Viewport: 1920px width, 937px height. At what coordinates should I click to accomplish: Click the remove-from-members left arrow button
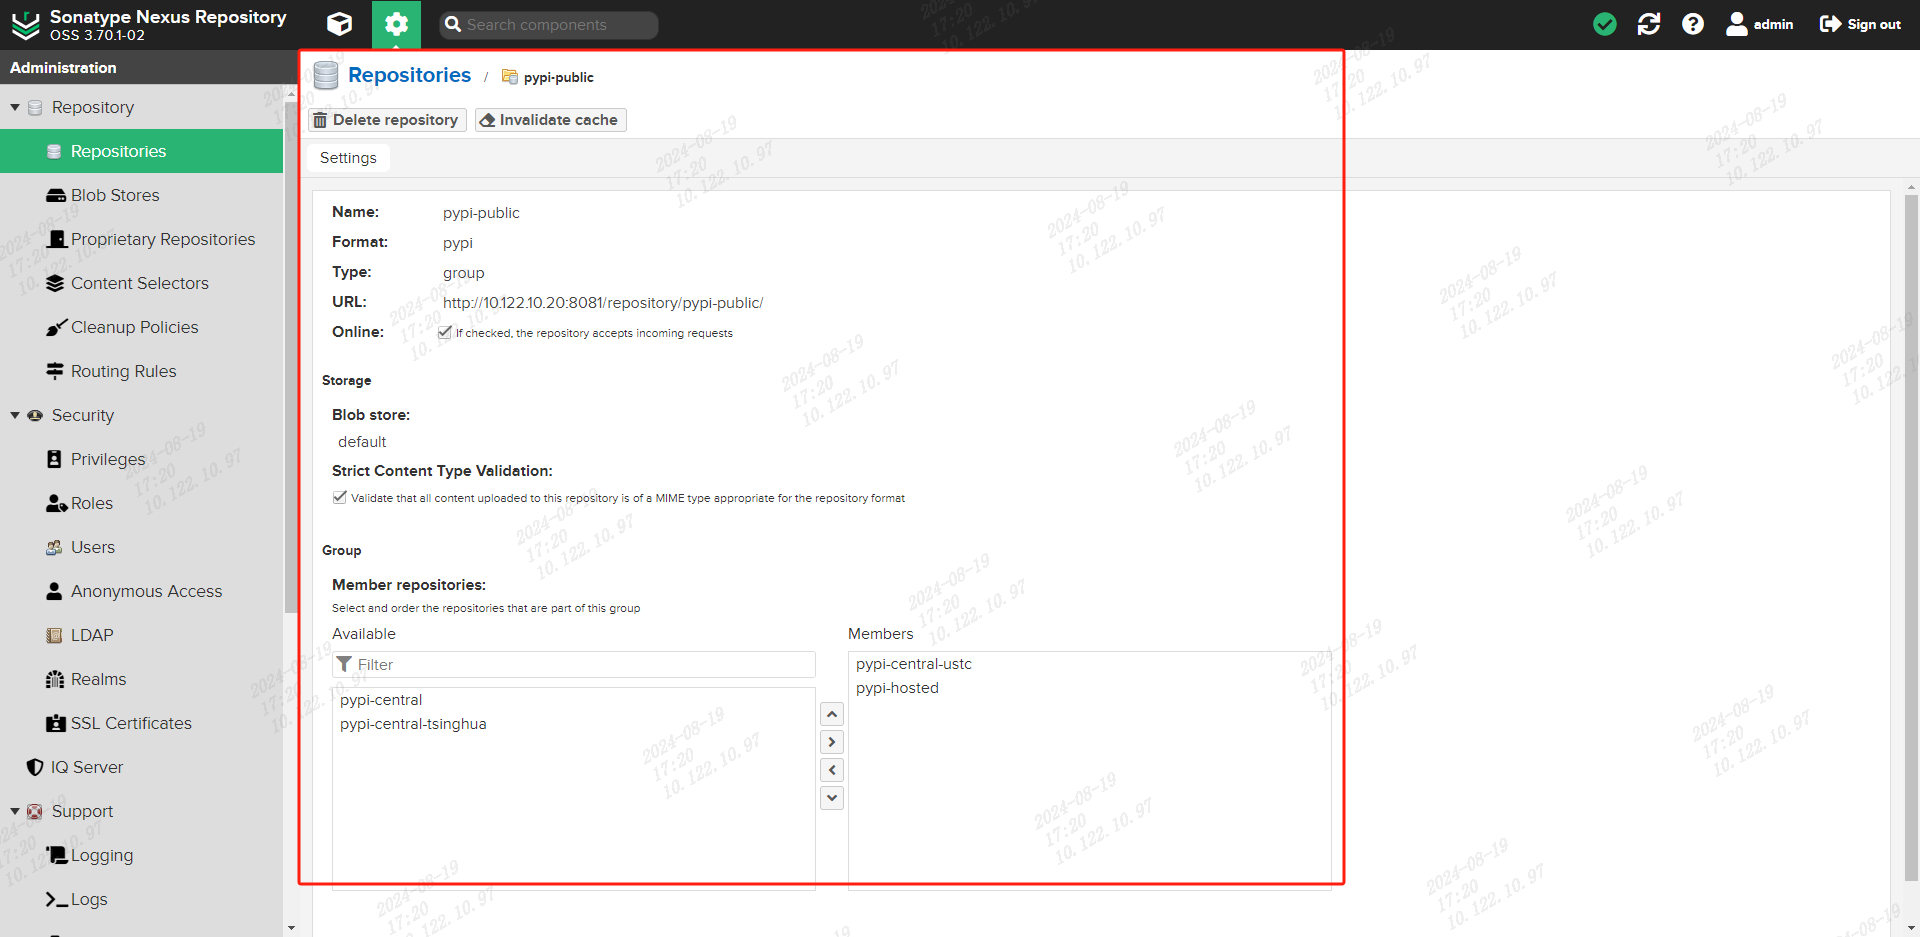click(x=832, y=770)
